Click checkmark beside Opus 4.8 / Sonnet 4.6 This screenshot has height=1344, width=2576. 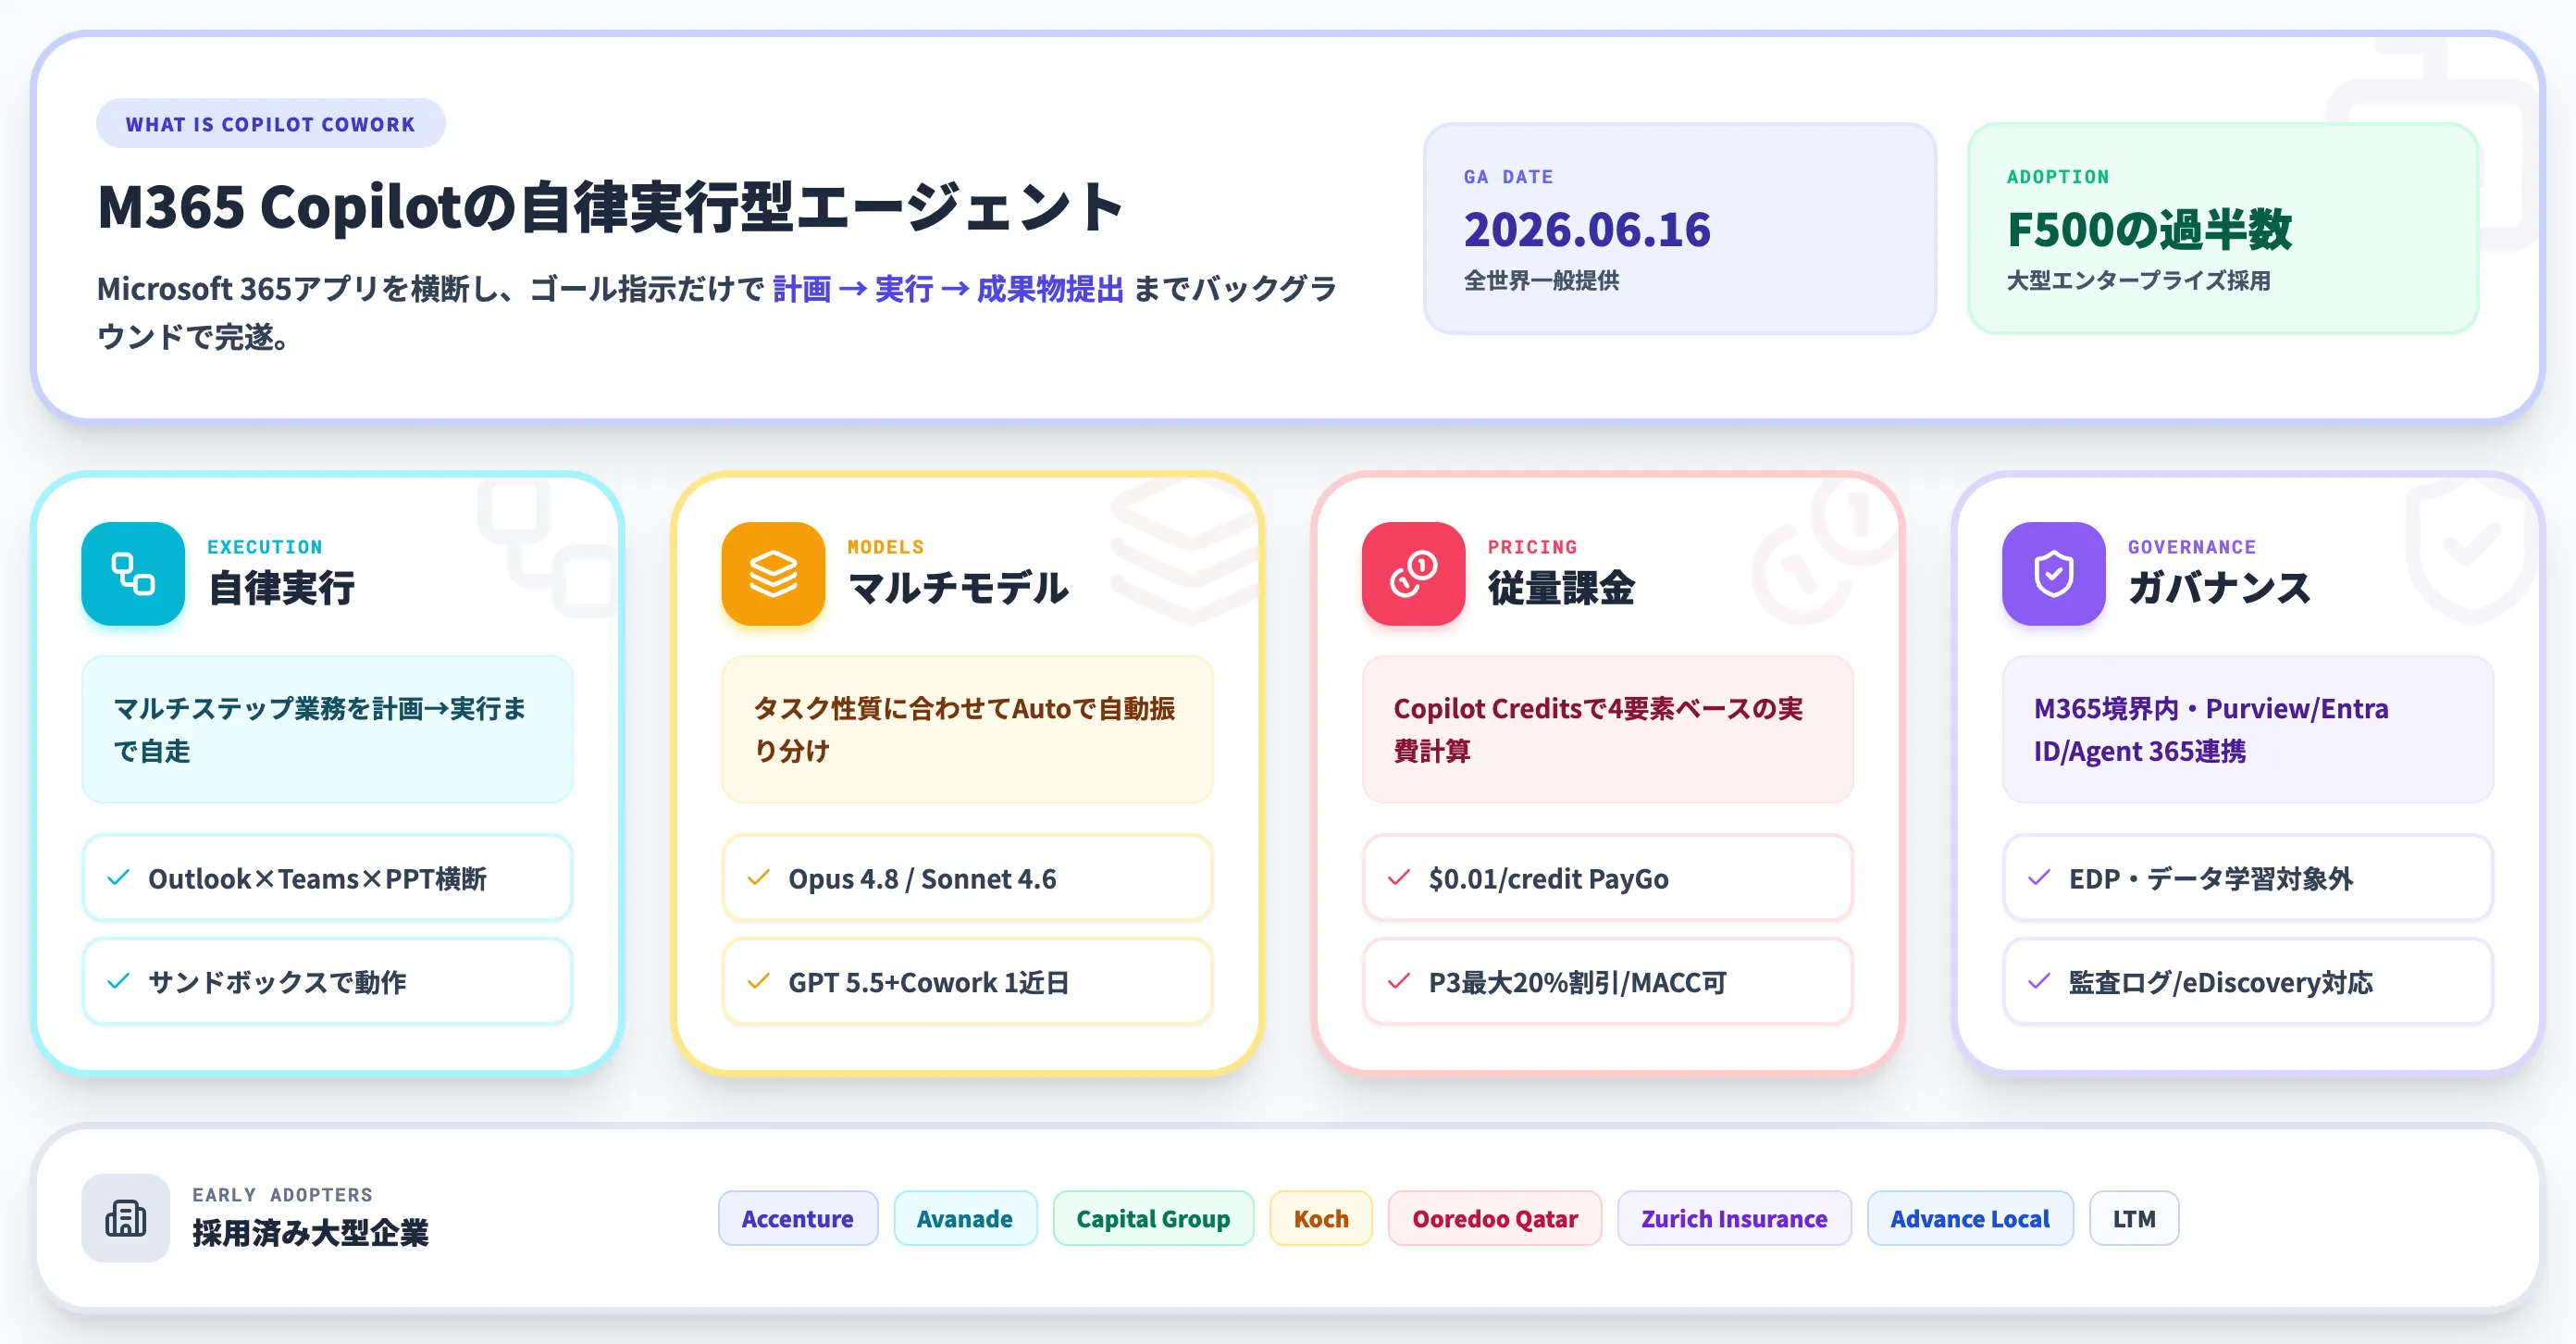tap(759, 878)
